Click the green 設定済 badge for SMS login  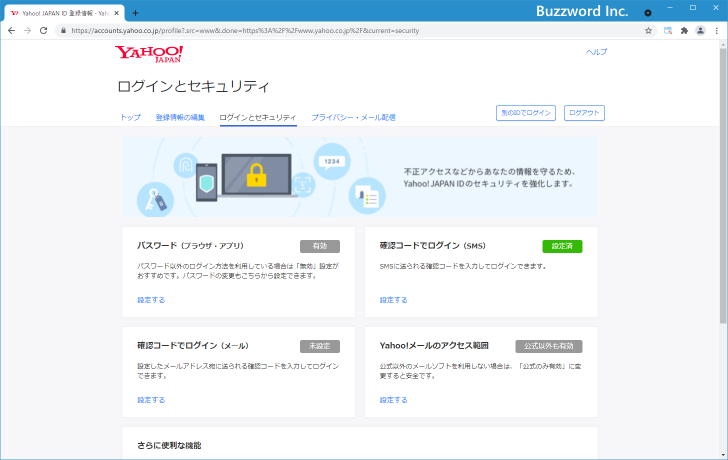coord(562,246)
